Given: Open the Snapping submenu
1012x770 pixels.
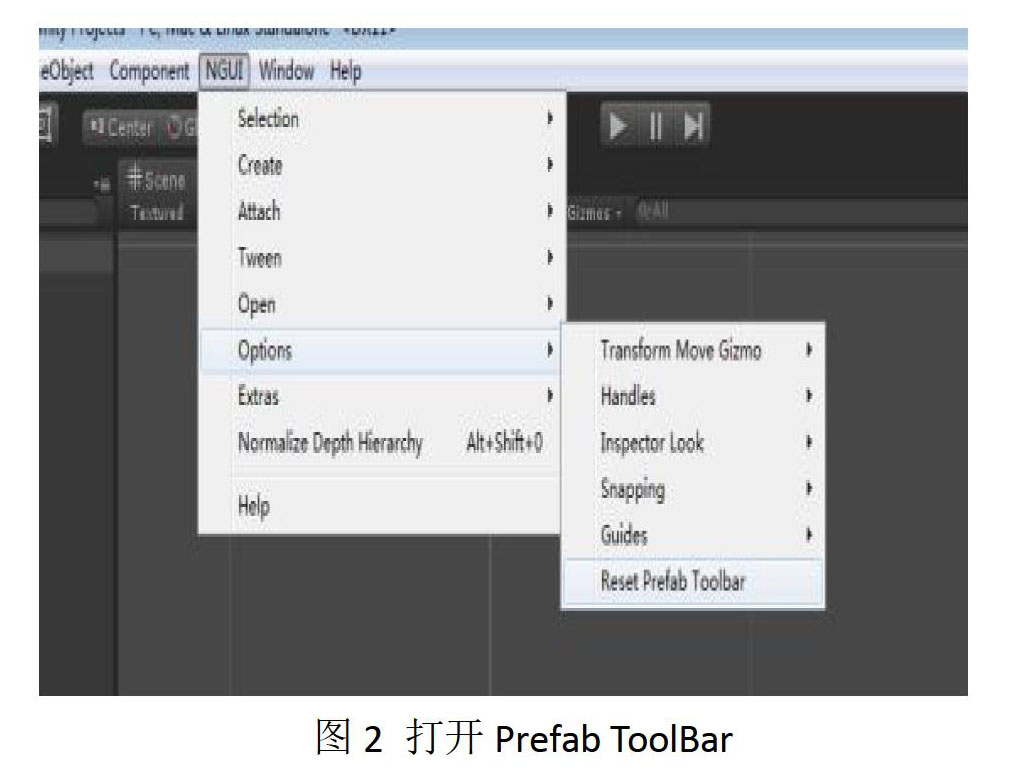Looking at the screenshot, I should coord(694,489).
